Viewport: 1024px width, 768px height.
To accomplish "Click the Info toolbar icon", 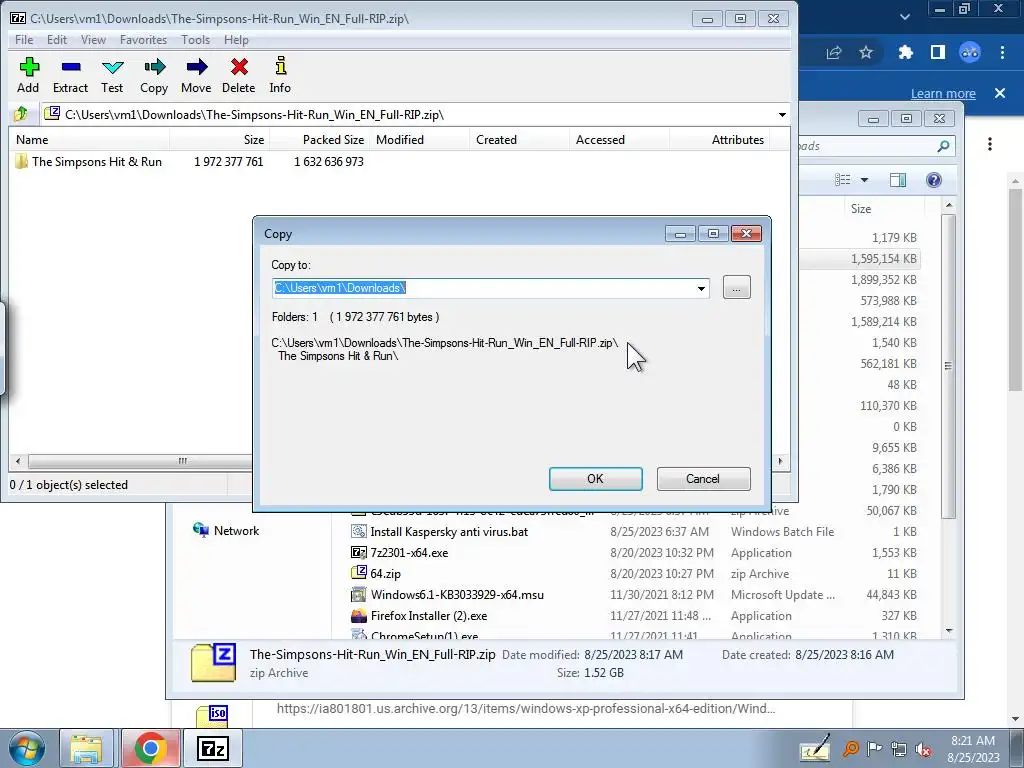I will click(x=280, y=66).
